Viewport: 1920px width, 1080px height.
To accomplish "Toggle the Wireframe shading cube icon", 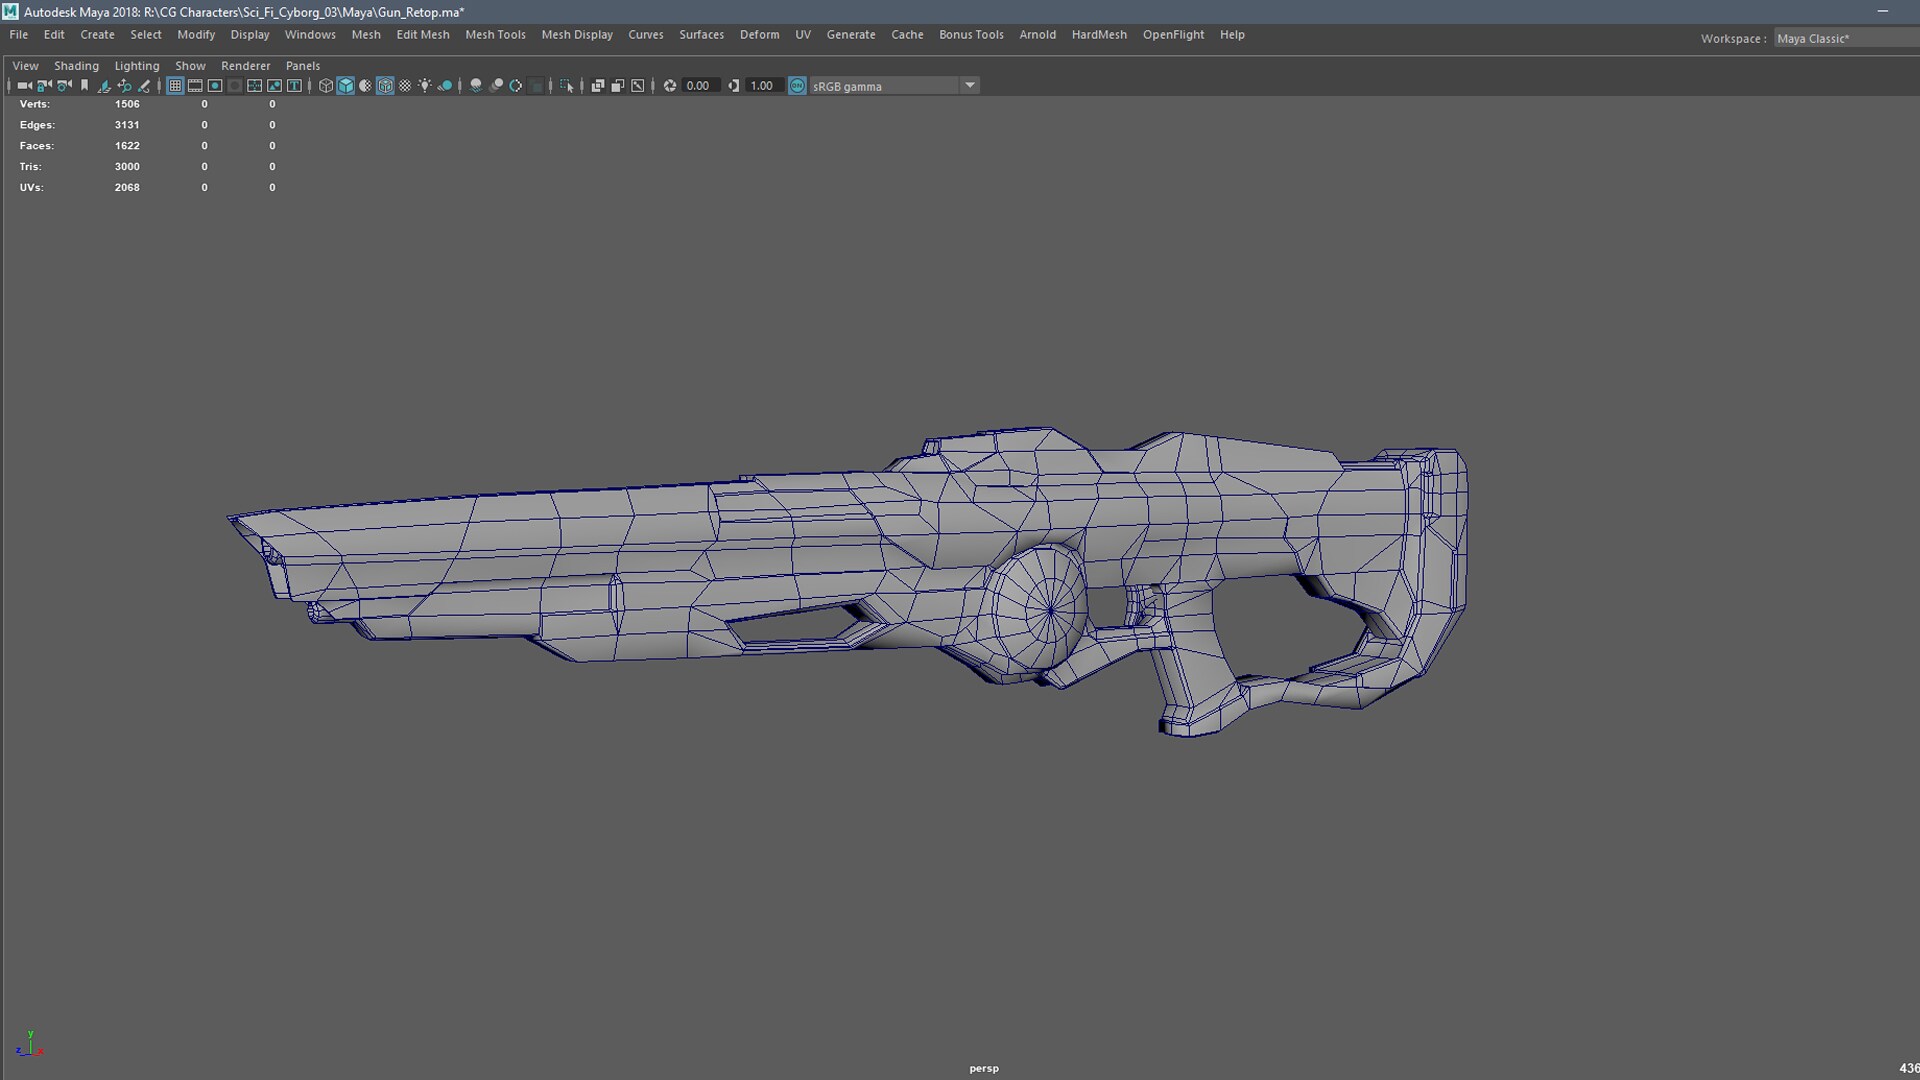I will (326, 86).
